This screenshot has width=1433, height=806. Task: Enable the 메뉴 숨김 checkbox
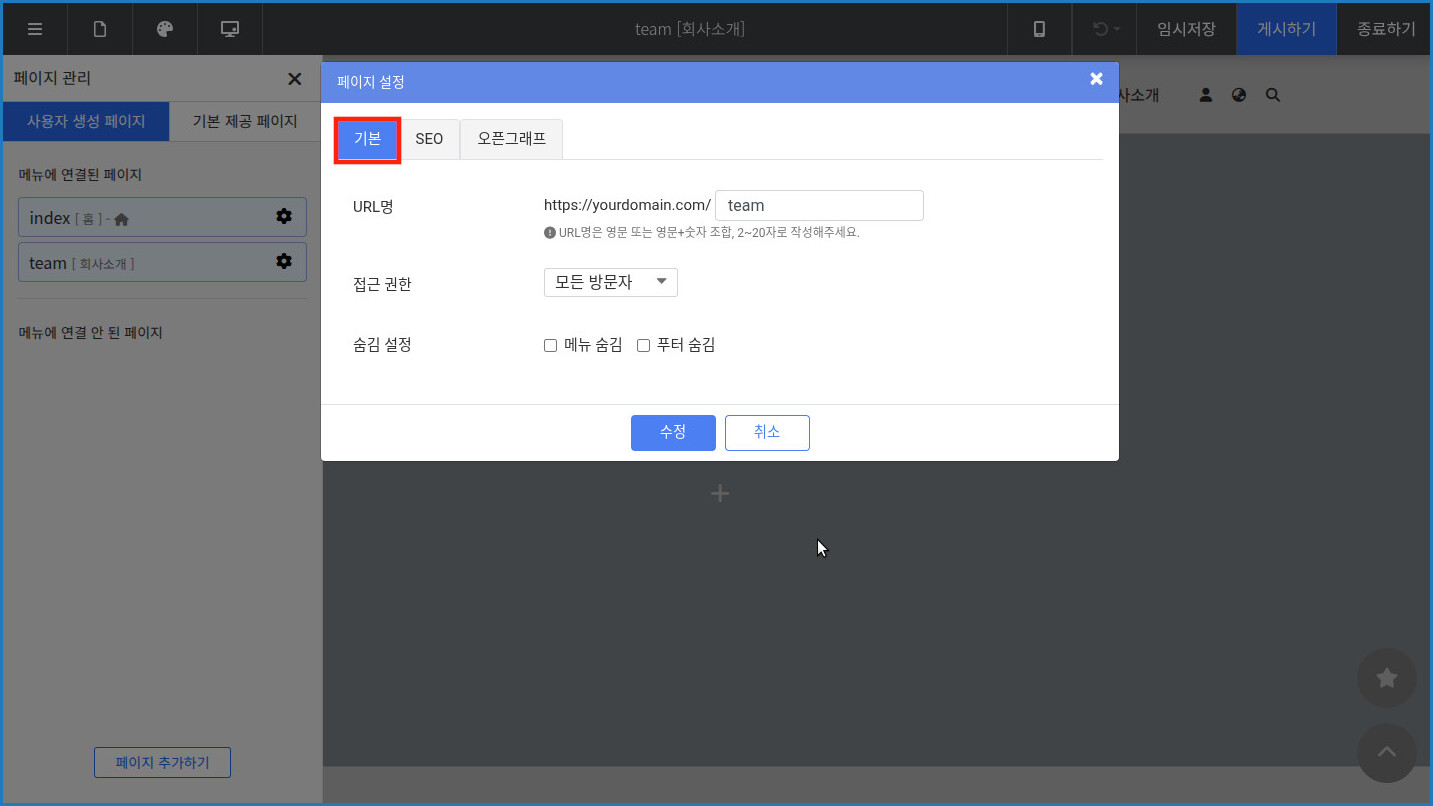[550, 346]
